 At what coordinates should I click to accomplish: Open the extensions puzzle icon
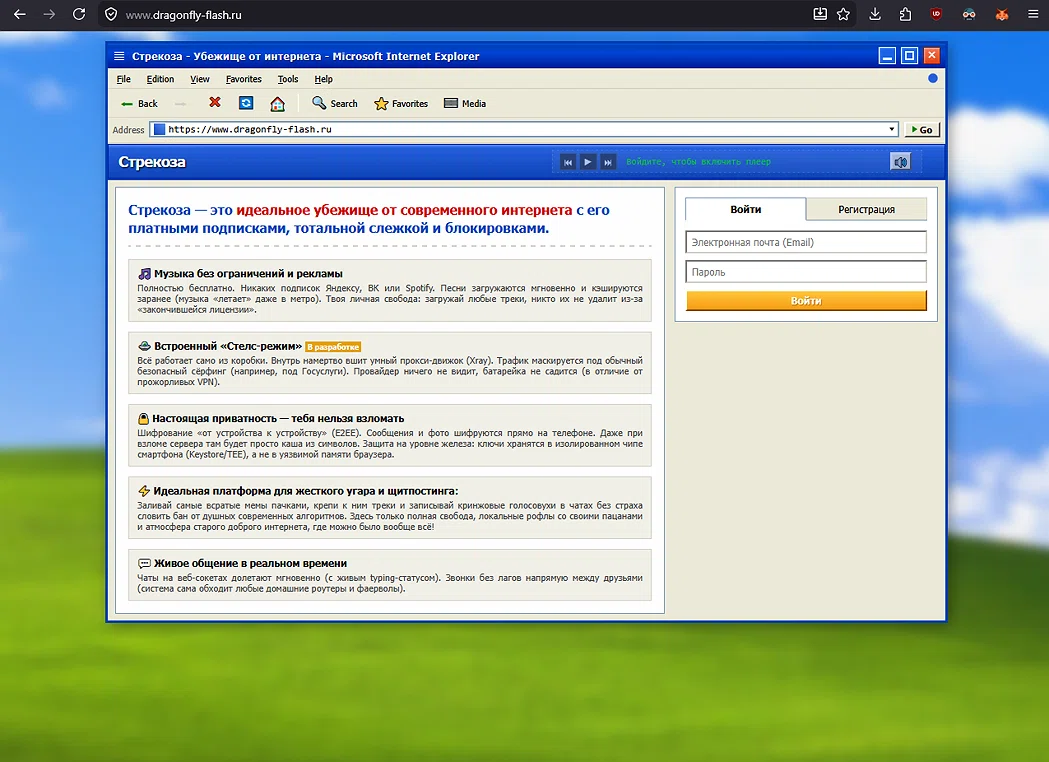(905, 14)
